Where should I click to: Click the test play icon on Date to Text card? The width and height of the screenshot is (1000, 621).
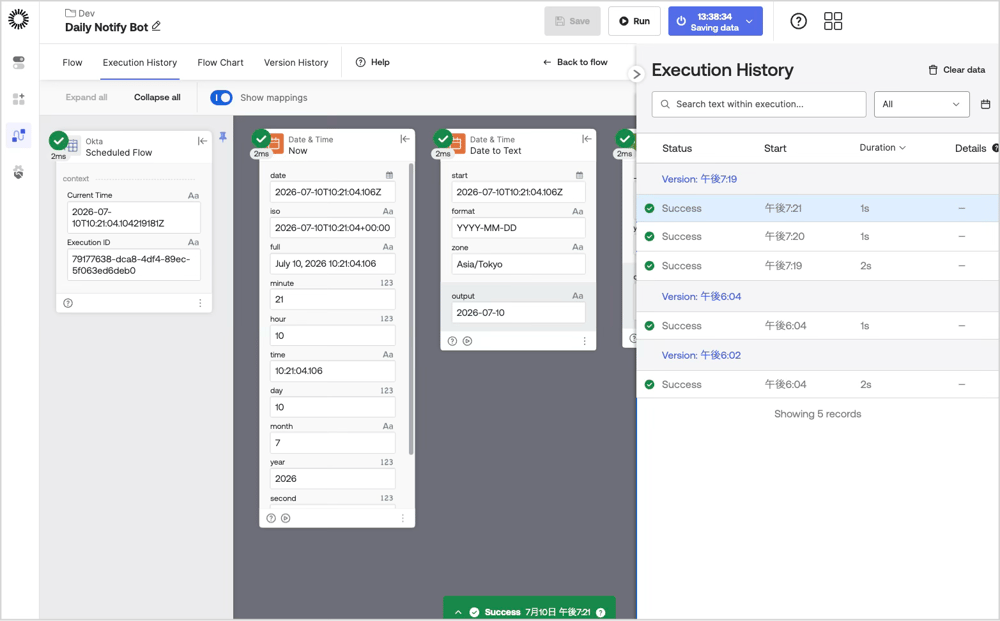pos(467,341)
